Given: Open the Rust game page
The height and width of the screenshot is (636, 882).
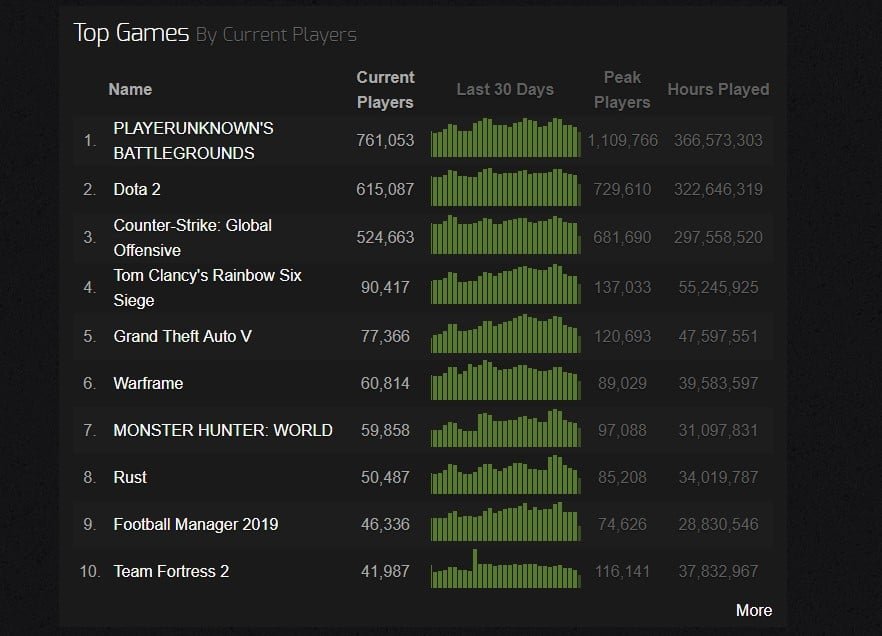Looking at the screenshot, I should [x=130, y=477].
